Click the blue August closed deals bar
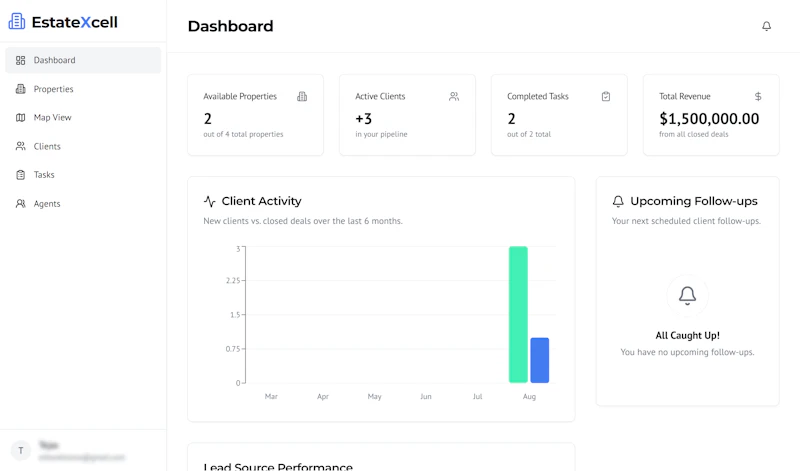 pyautogui.click(x=539, y=360)
